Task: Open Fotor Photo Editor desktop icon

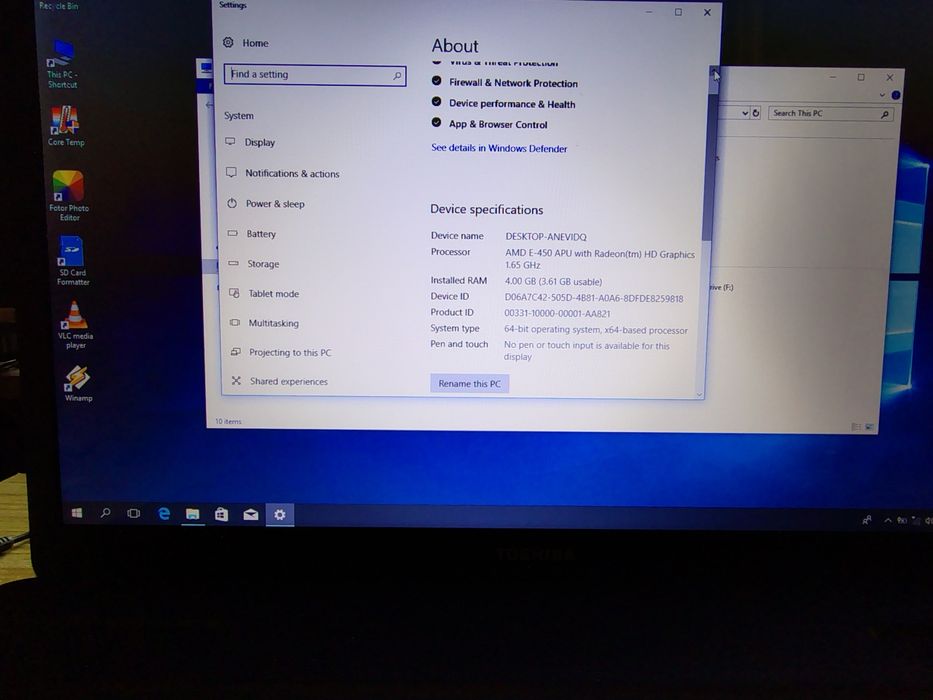Action: (68, 196)
